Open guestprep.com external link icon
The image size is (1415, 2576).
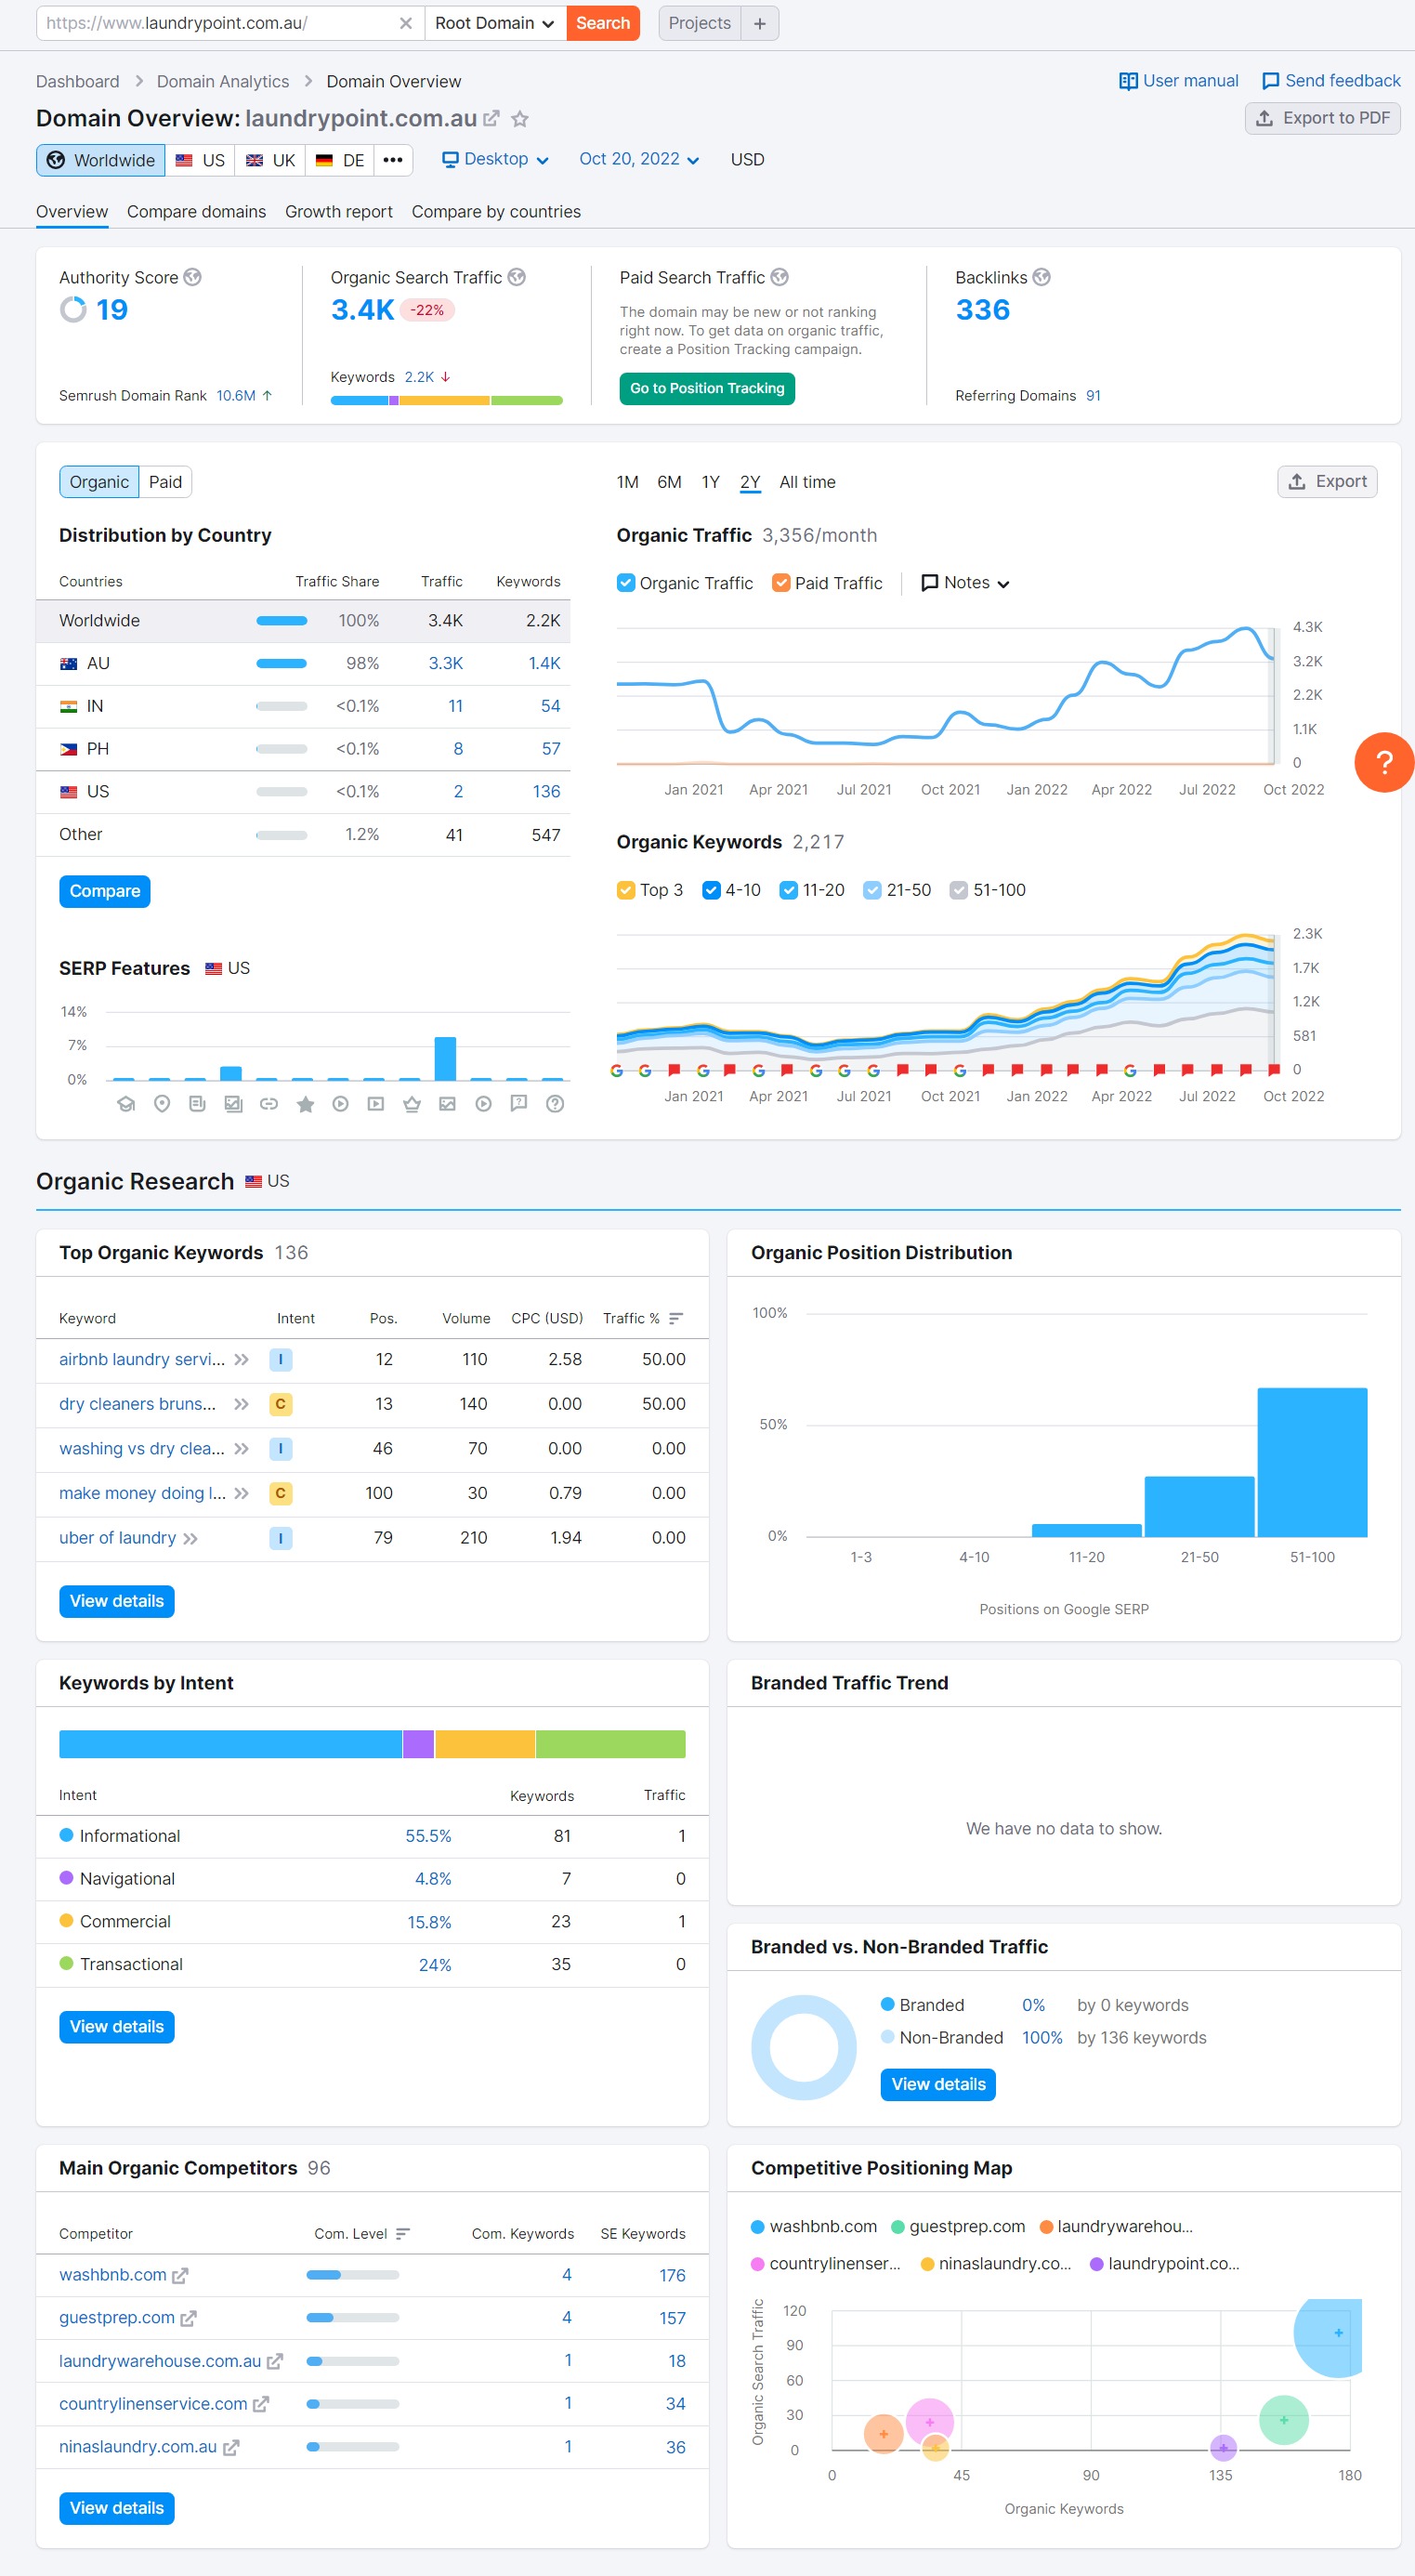tap(188, 2319)
